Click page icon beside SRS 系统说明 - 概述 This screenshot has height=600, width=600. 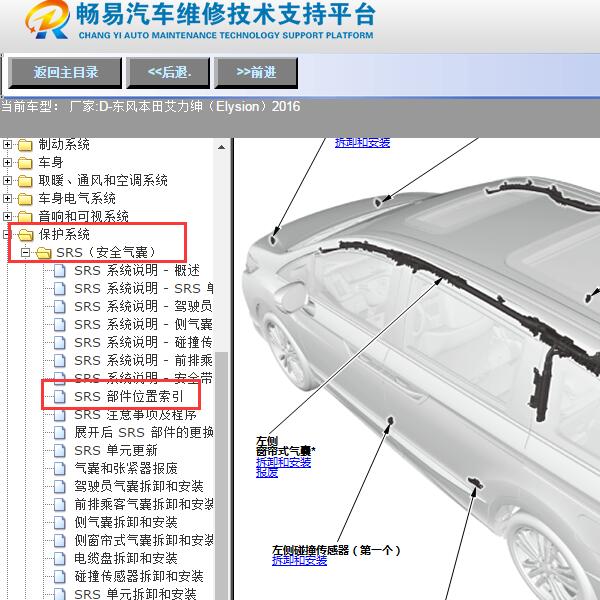point(59,271)
